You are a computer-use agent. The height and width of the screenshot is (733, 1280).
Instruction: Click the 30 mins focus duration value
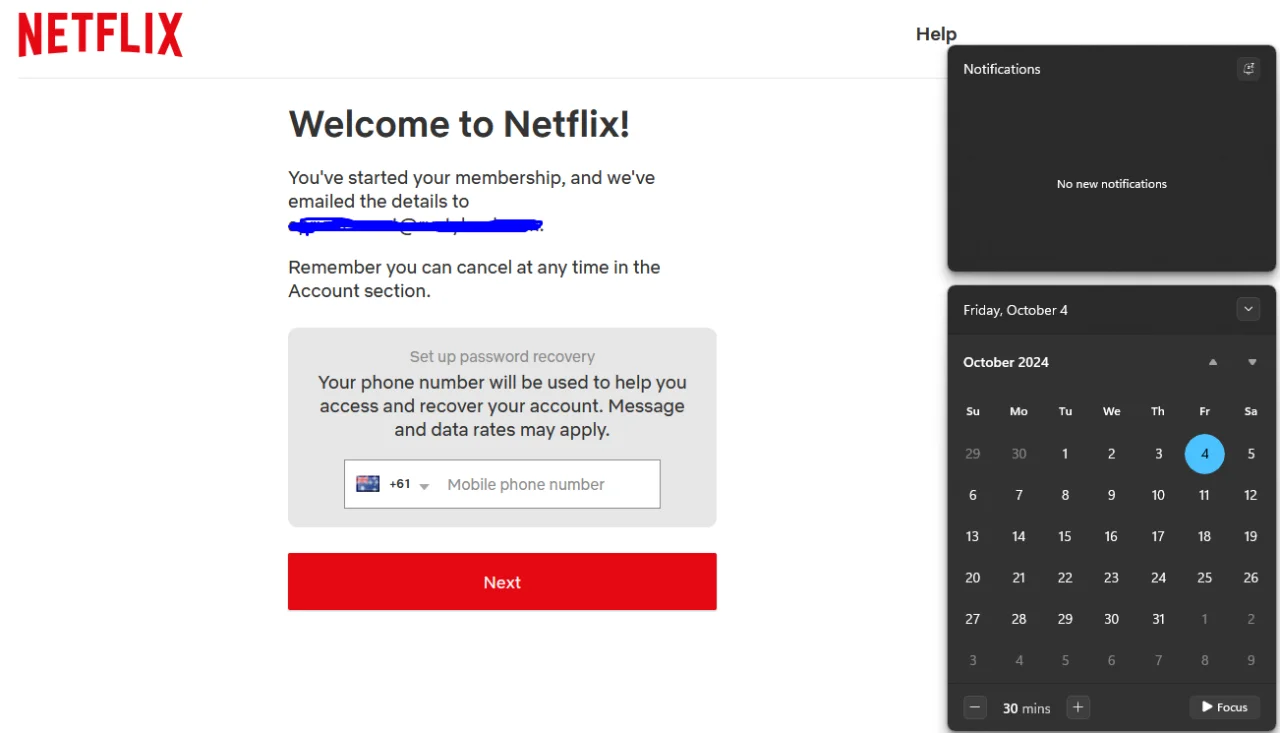tap(1027, 708)
